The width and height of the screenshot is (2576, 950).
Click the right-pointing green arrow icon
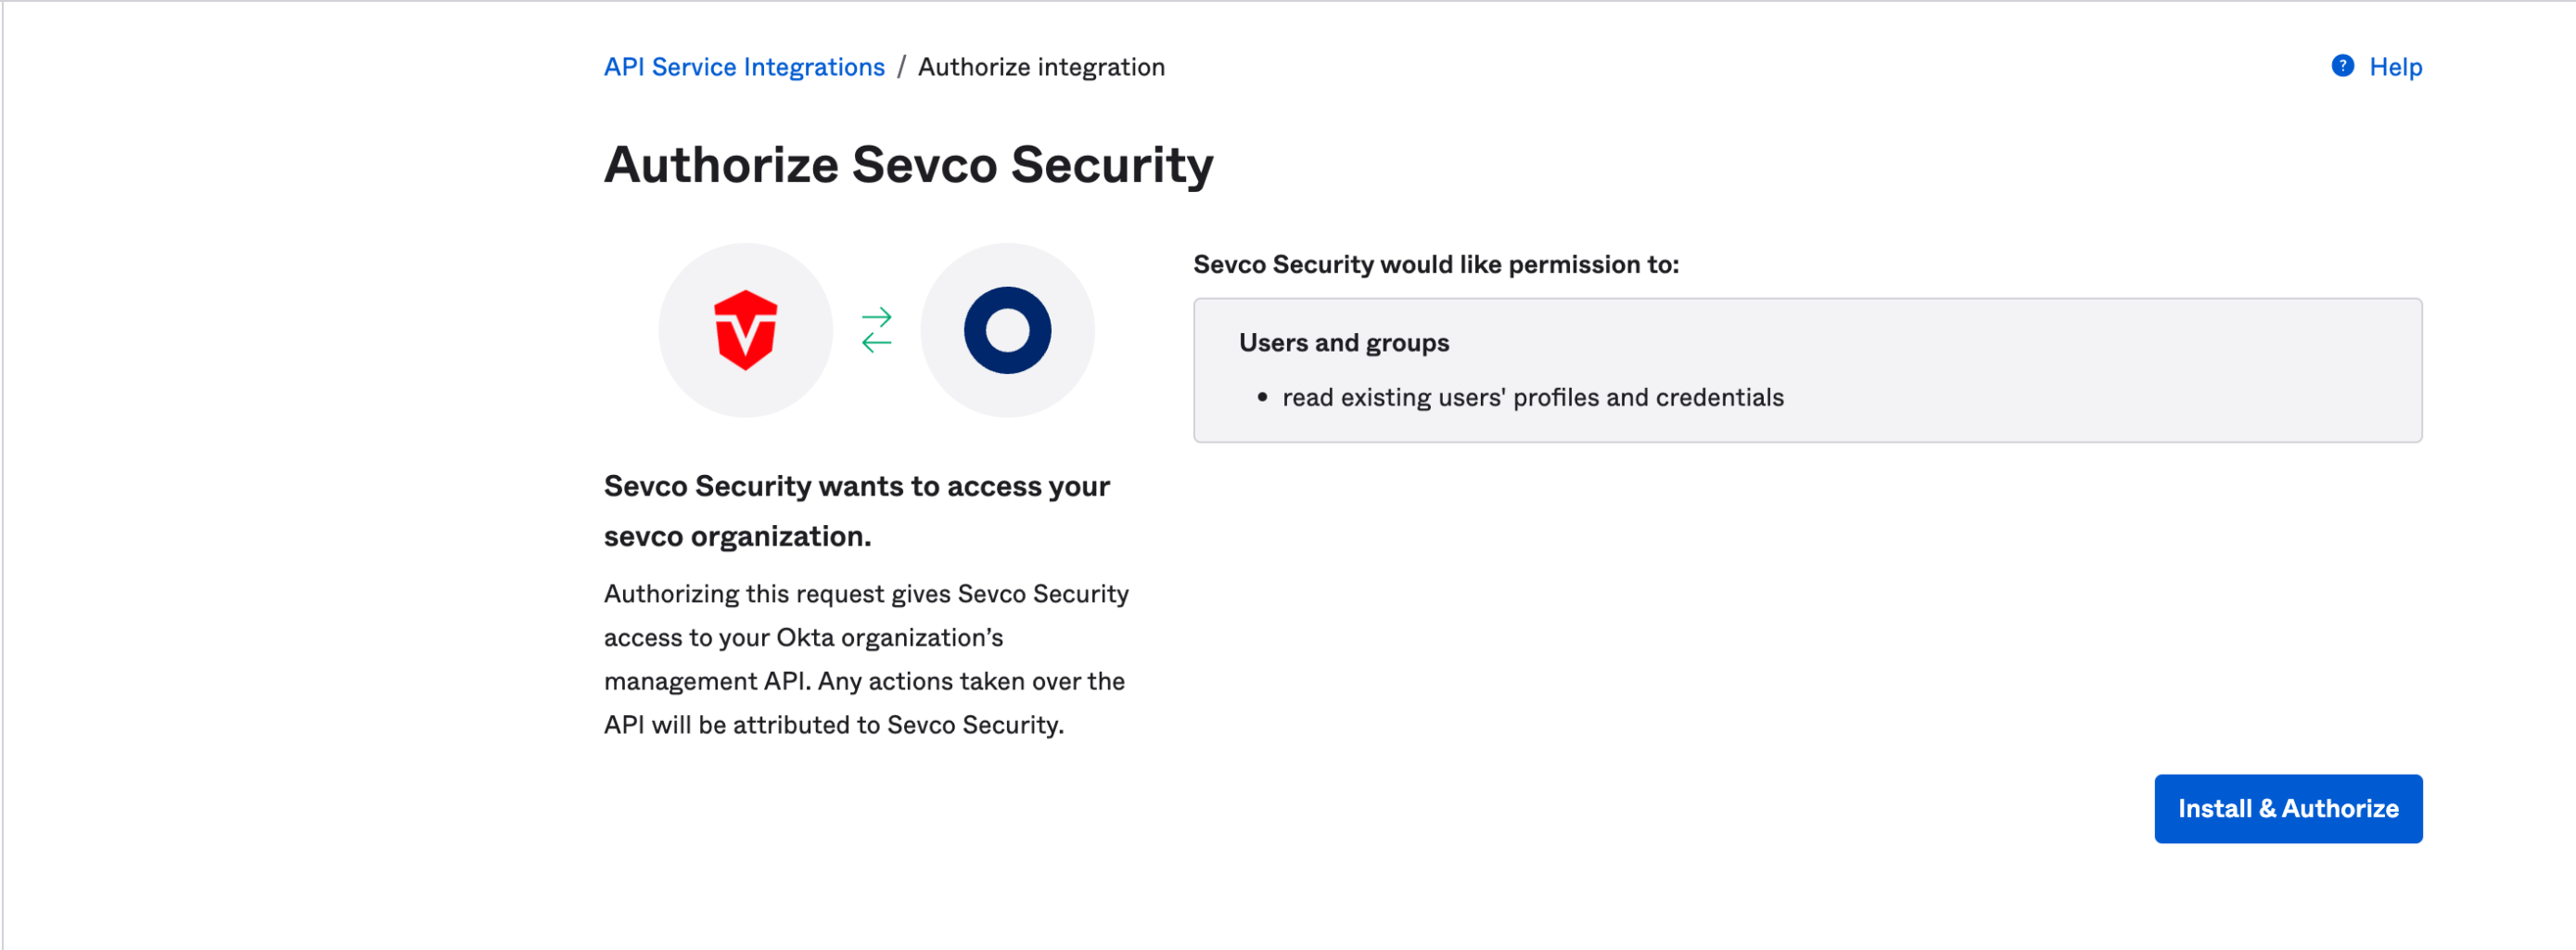coord(877,317)
